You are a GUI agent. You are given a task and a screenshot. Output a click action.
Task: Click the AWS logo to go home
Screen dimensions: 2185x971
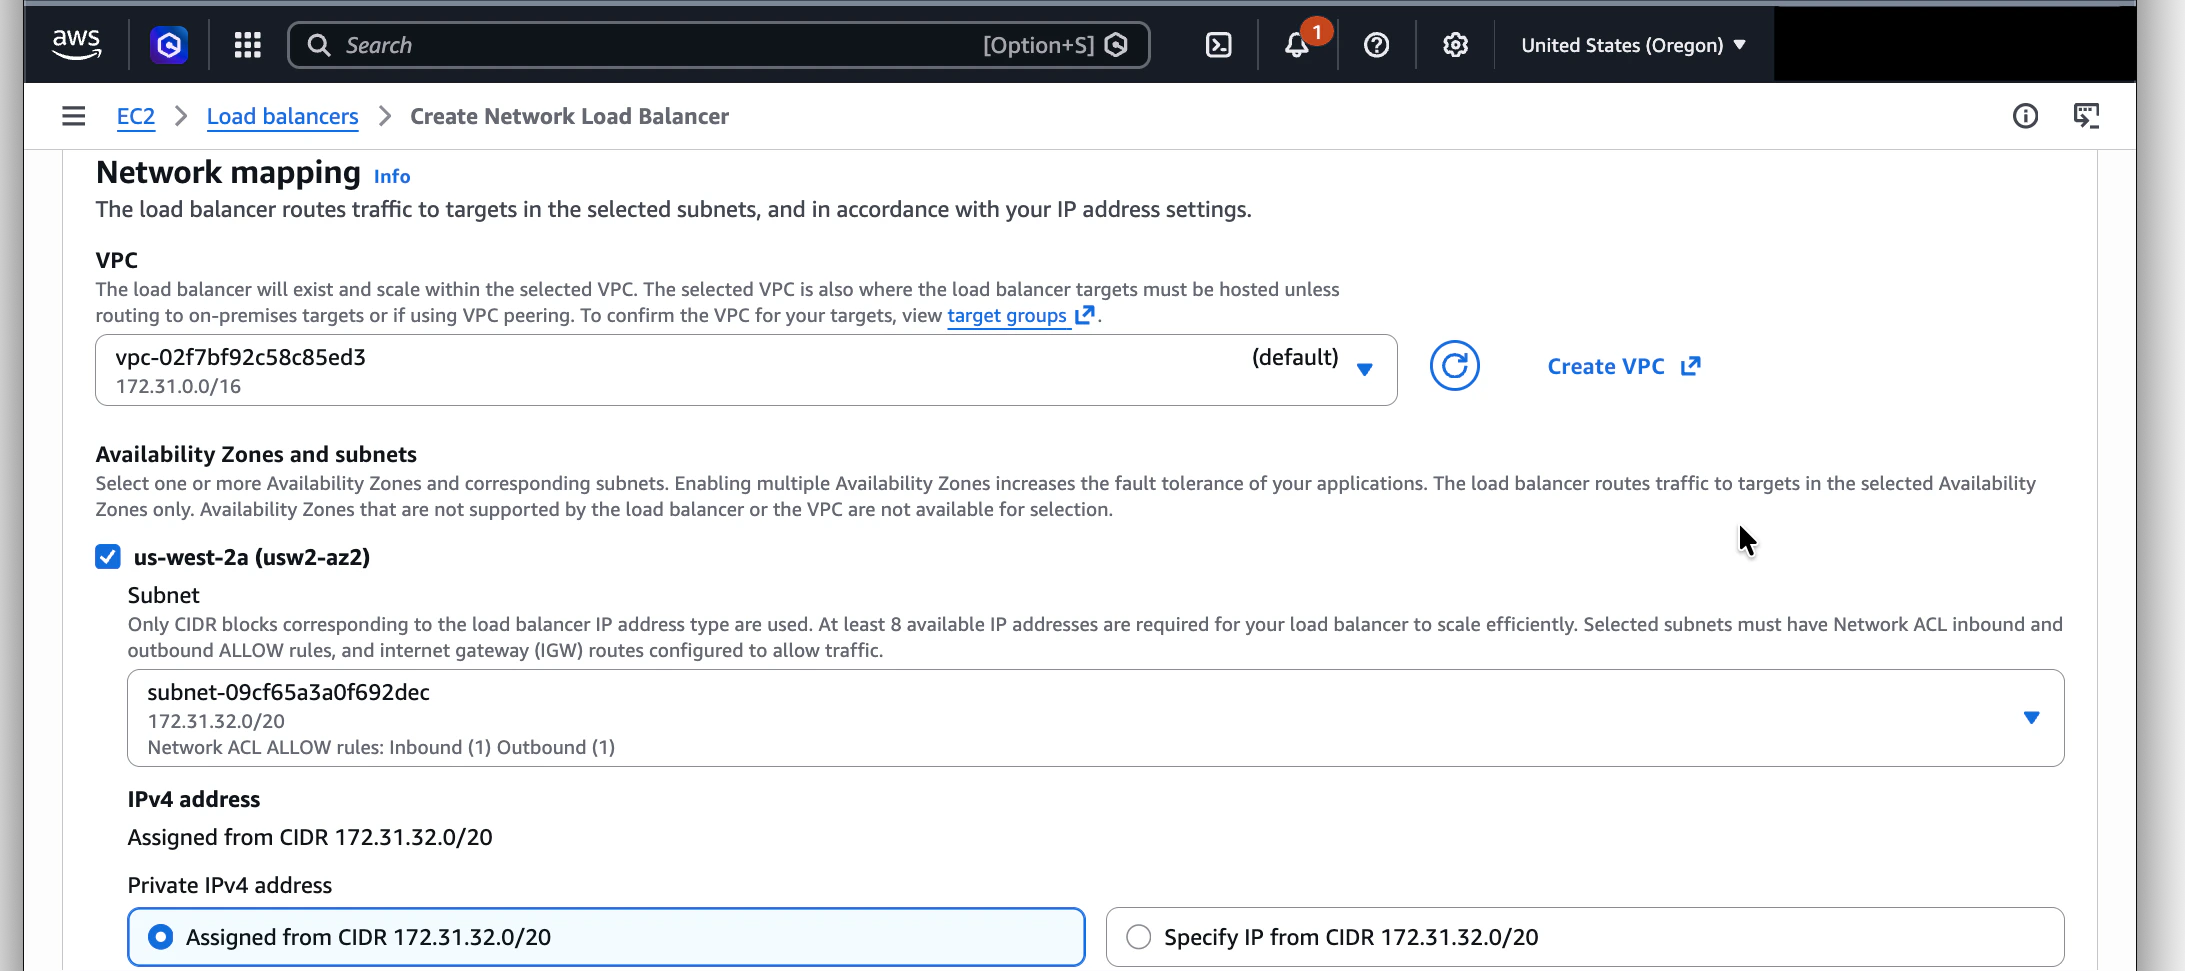coord(77,44)
